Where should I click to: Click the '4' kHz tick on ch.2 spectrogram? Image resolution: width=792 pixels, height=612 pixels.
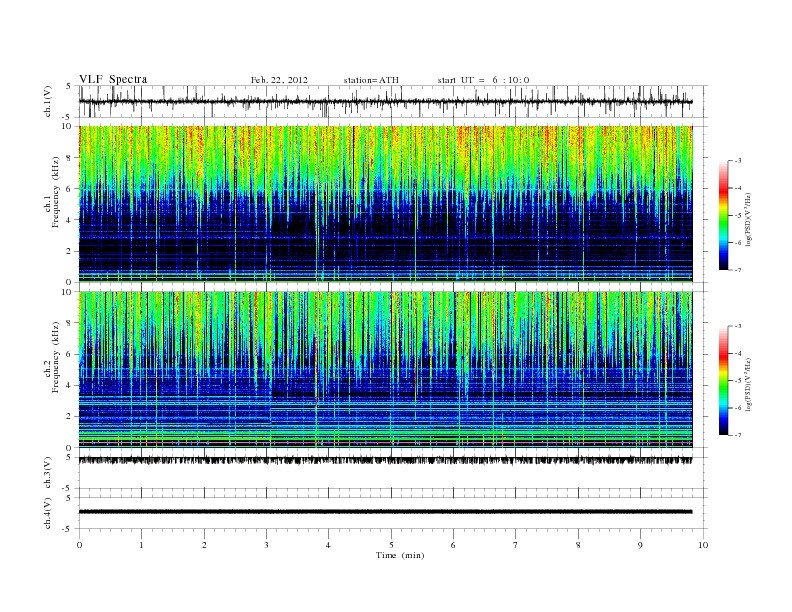(69, 386)
